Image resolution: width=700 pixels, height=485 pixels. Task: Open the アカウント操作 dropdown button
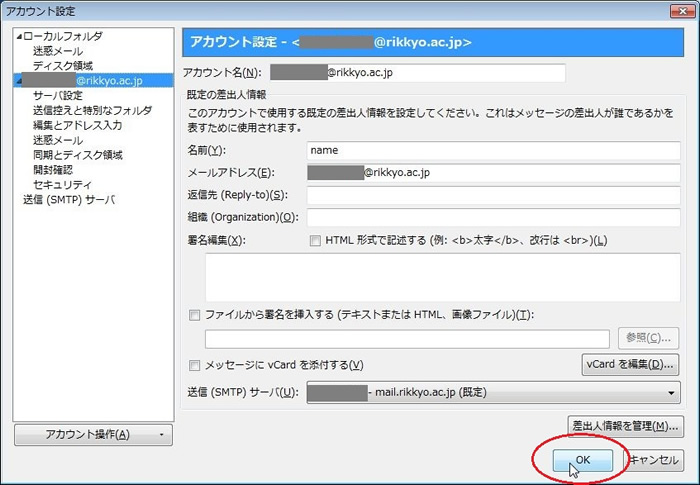[x=93, y=435]
